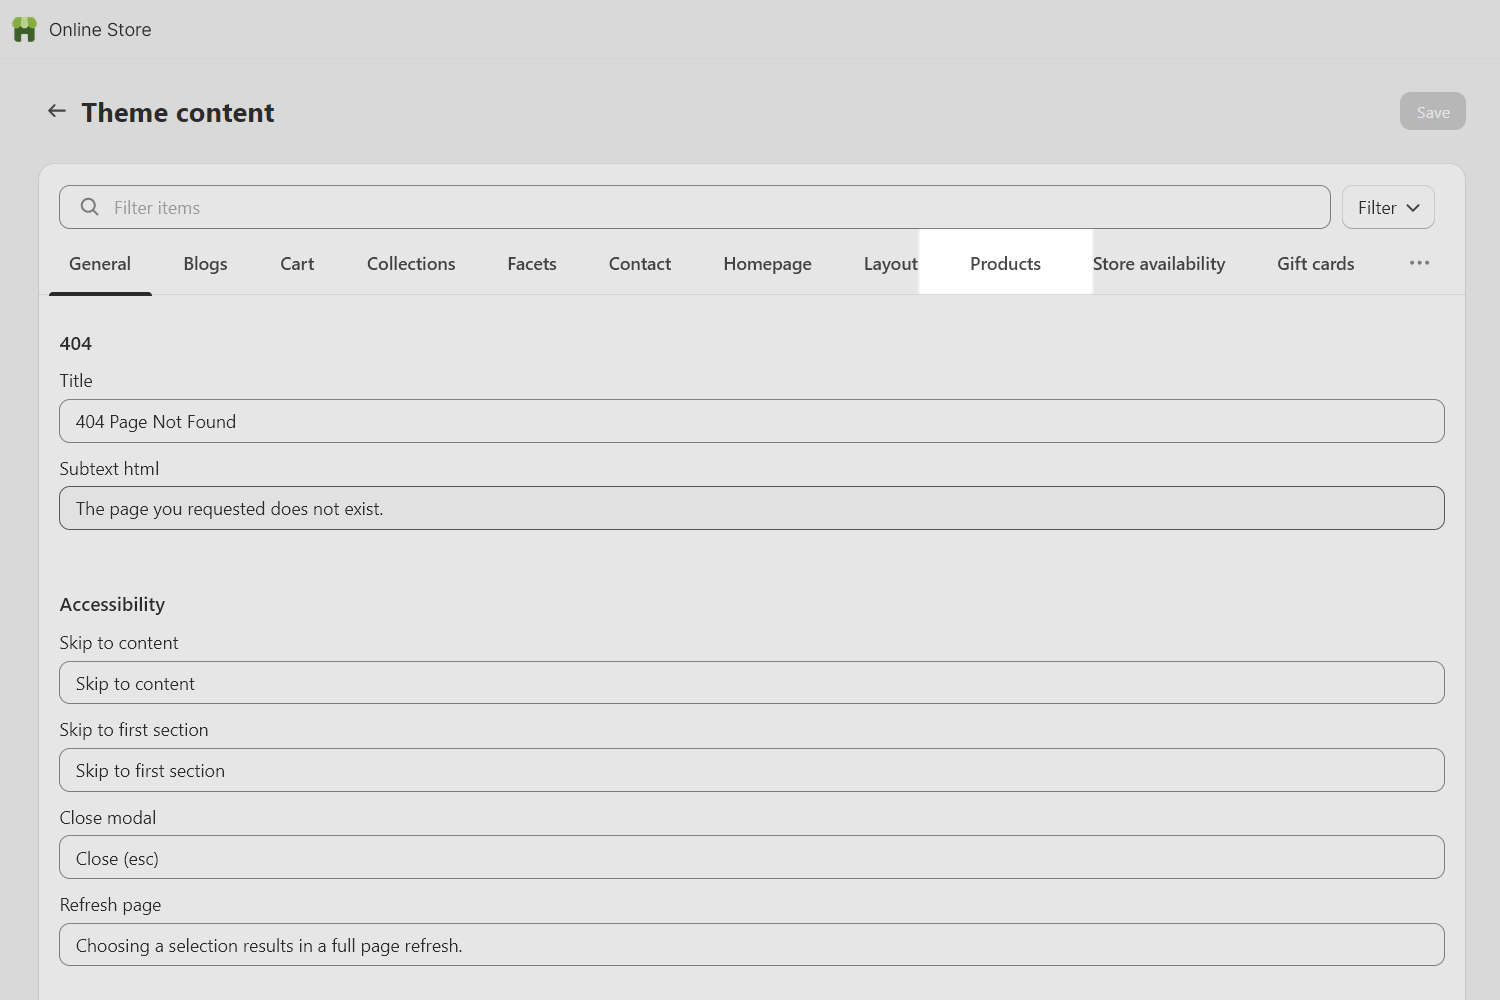Select the Cart tab
Image resolution: width=1500 pixels, height=1000 pixels.
tap(297, 264)
